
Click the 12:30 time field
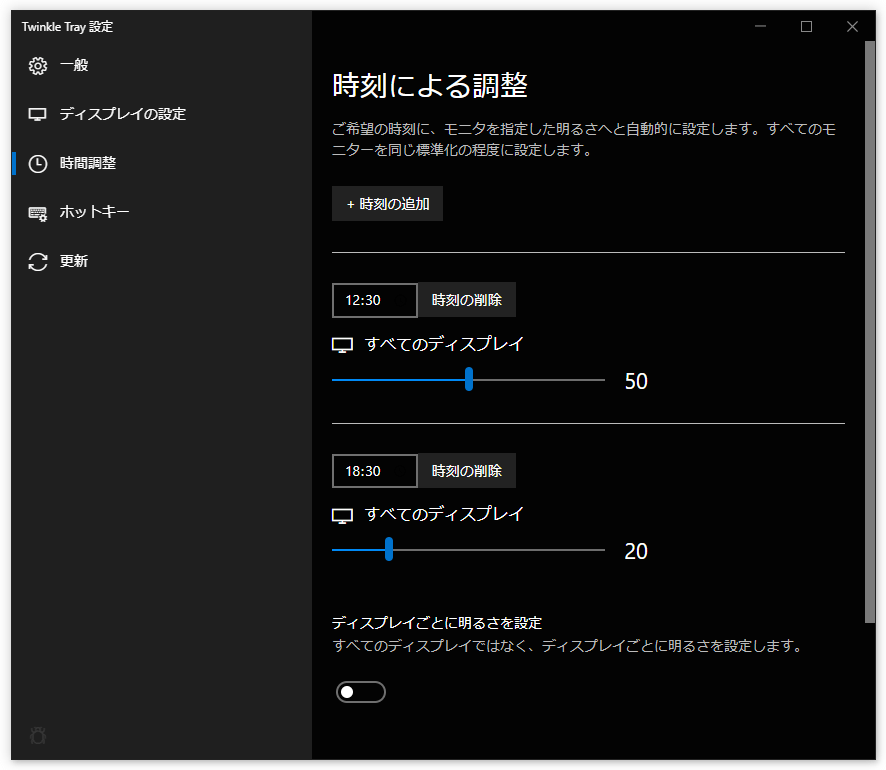[x=375, y=300]
